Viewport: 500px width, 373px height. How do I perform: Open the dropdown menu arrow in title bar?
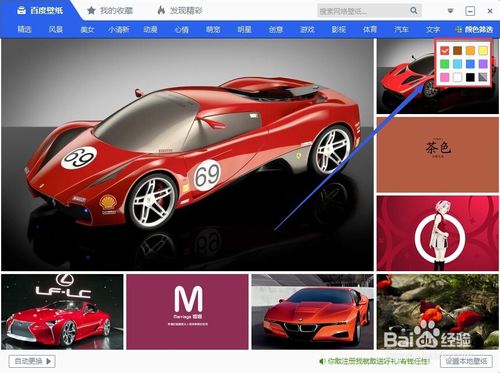point(450,11)
